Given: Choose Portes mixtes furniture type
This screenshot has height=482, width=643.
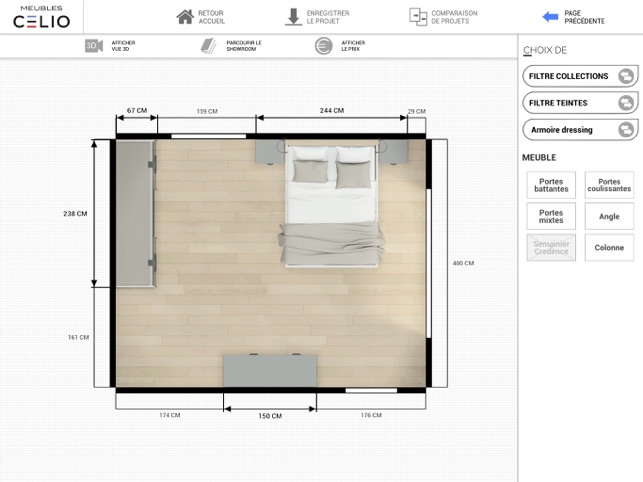Looking at the screenshot, I should pos(551,216).
